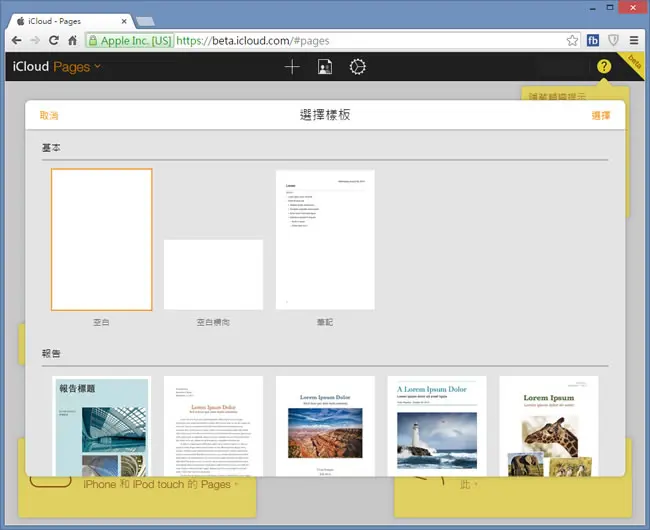650x530 pixels.
Task: Open the shield extension icon
Action: (x=613, y=41)
